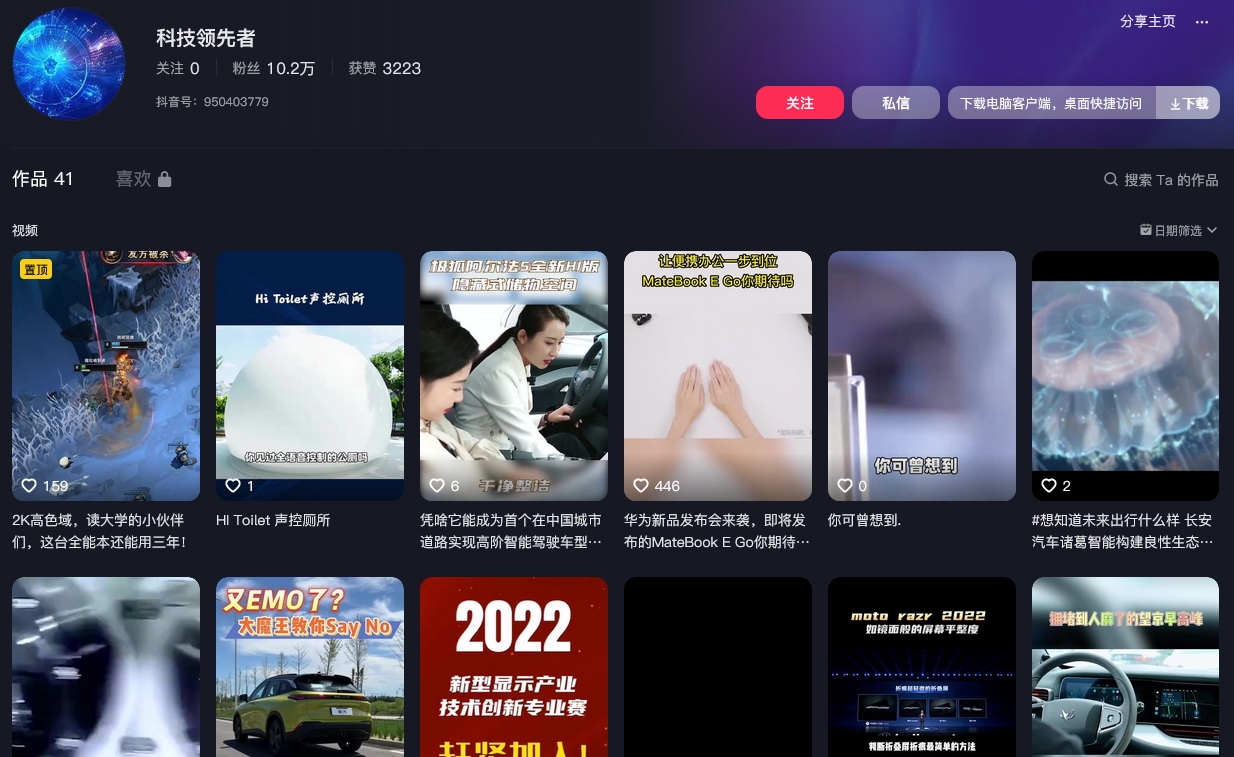The image size is (1234, 757).
Task: Click the 获赞 3223 likes count
Action: [x=385, y=68]
